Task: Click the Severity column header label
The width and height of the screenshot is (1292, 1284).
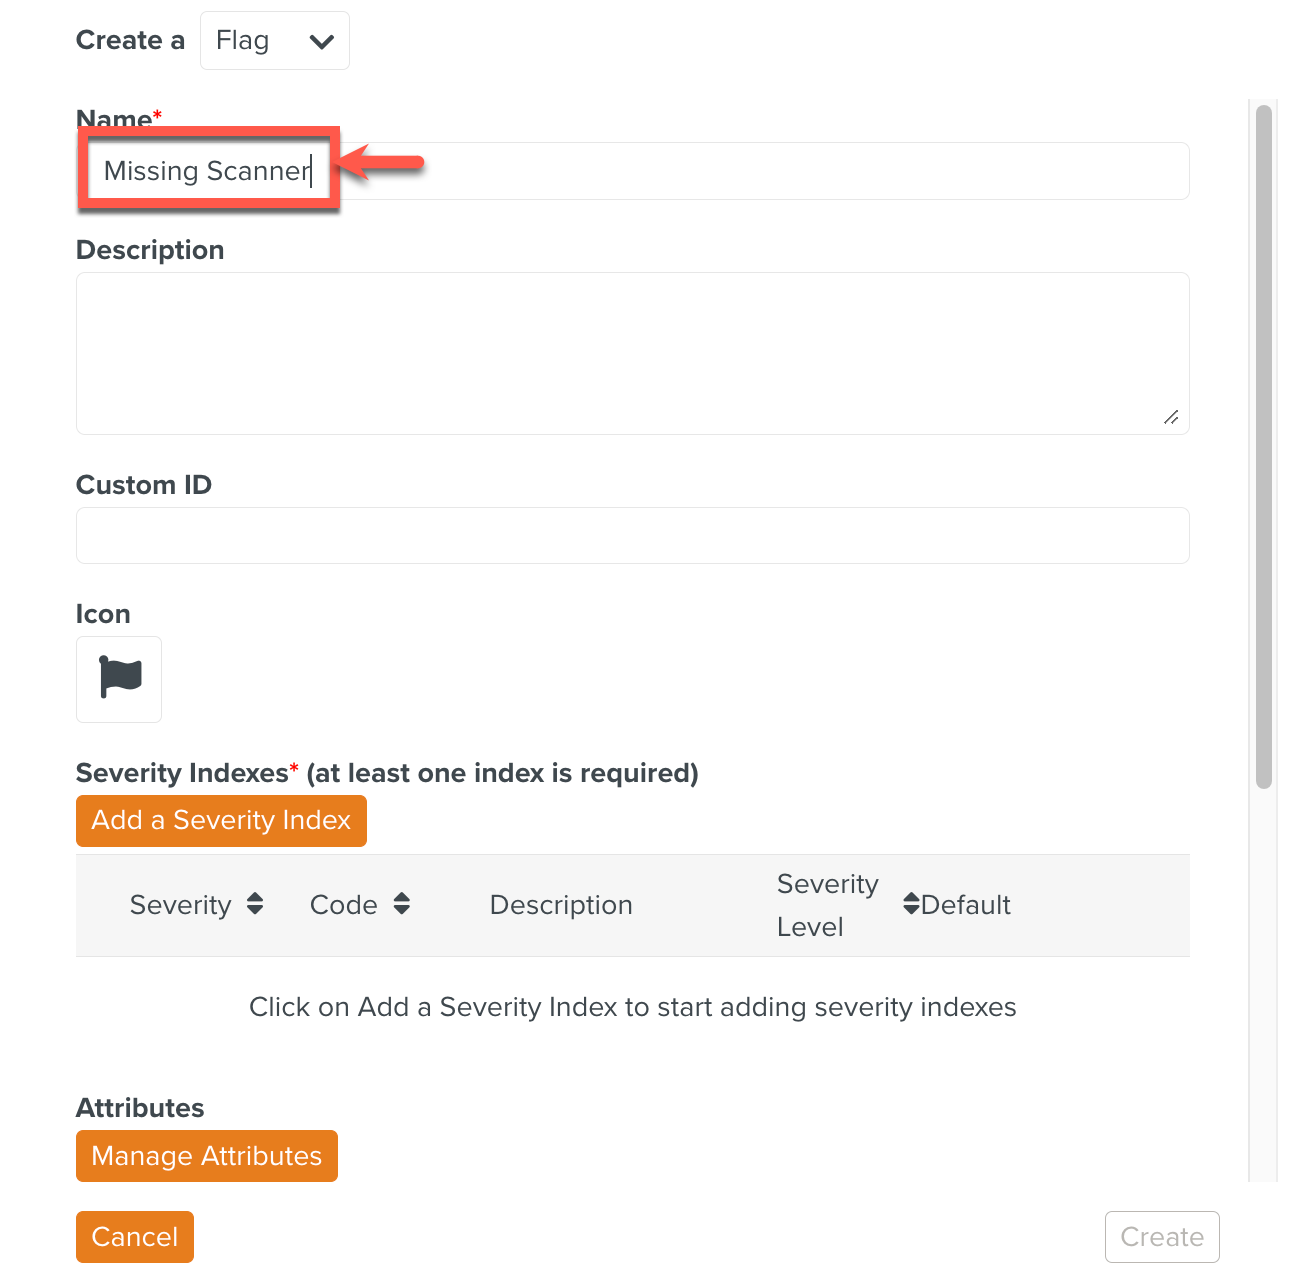Action: click(x=180, y=905)
